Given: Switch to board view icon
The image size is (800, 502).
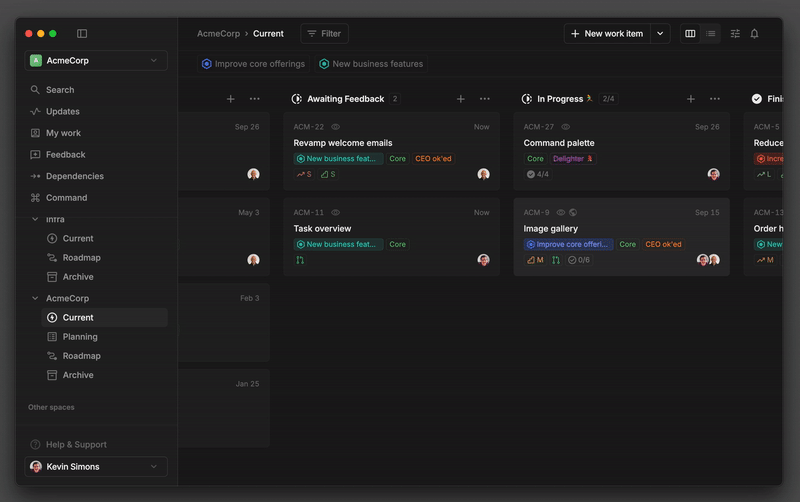Looking at the screenshot, I should (x=690, y=34).
